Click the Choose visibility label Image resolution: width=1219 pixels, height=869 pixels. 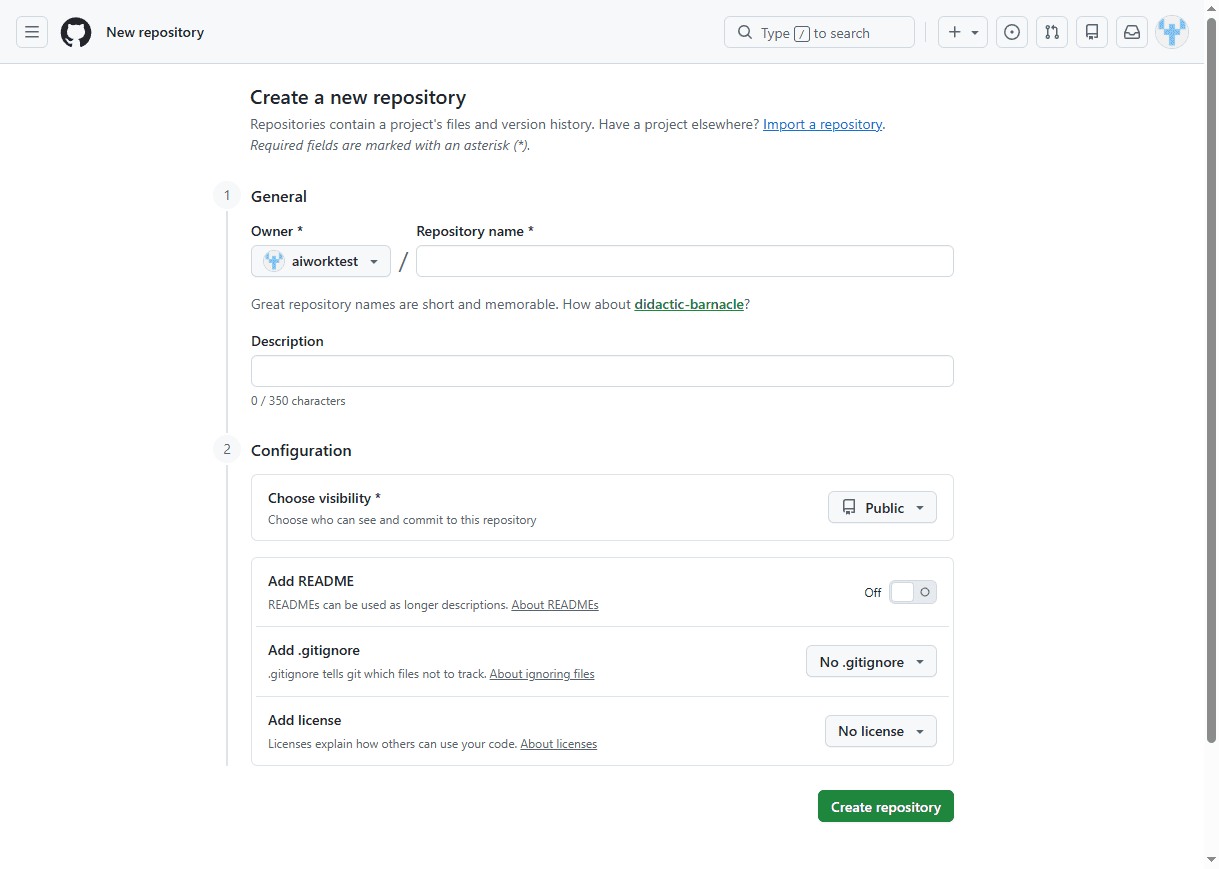(324, 498)
